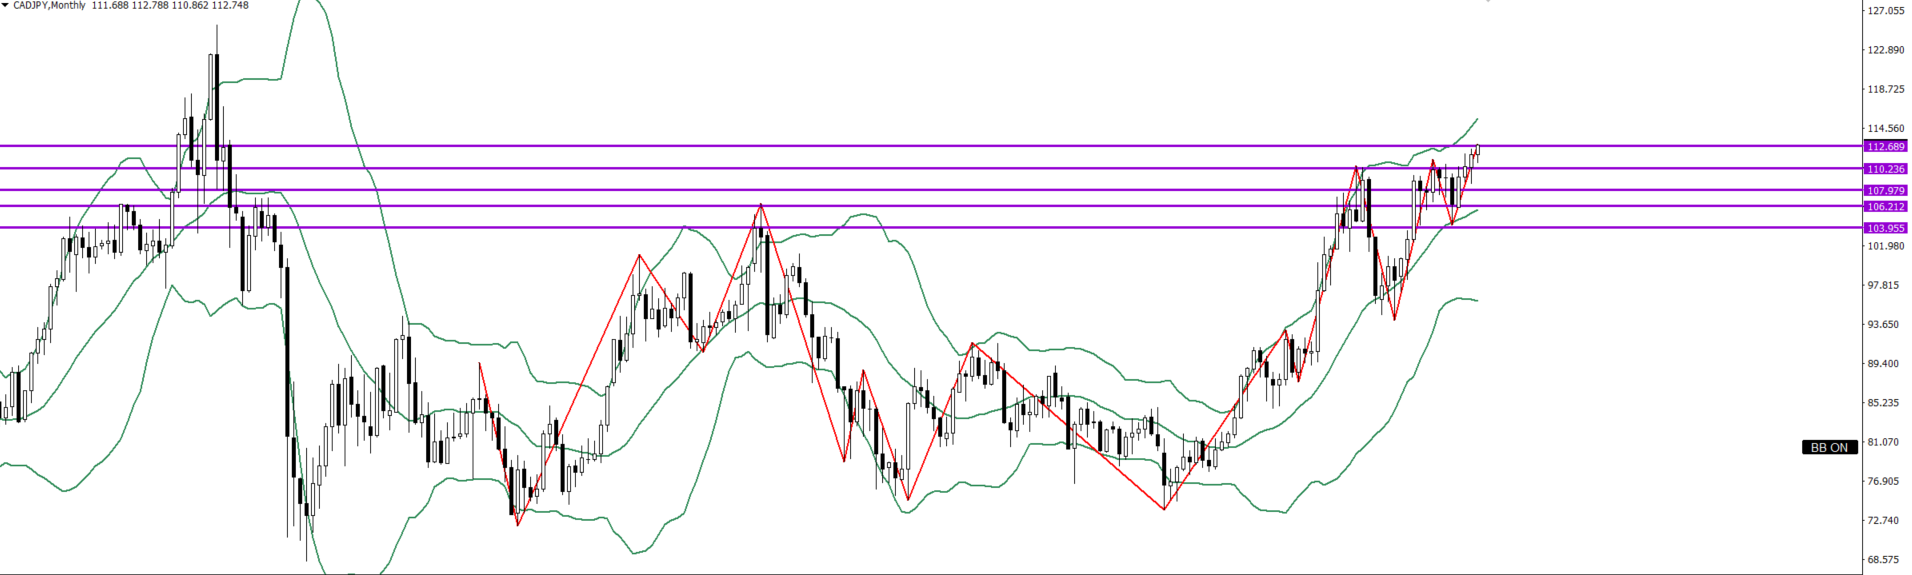Click the 93.650 value on price axis
The width and height of the screenshot is (1912, 575).
pyautogui.click(x=1886, y=324)
